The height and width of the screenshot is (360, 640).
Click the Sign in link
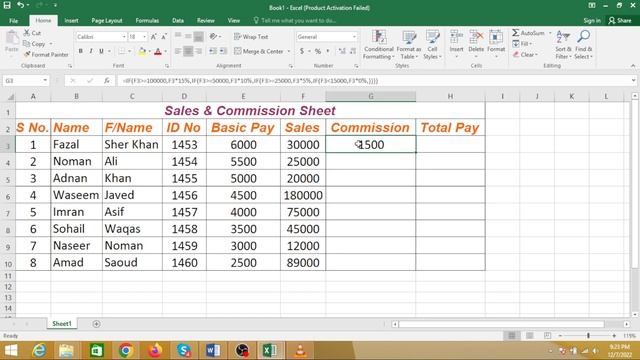tap(592, 20)
